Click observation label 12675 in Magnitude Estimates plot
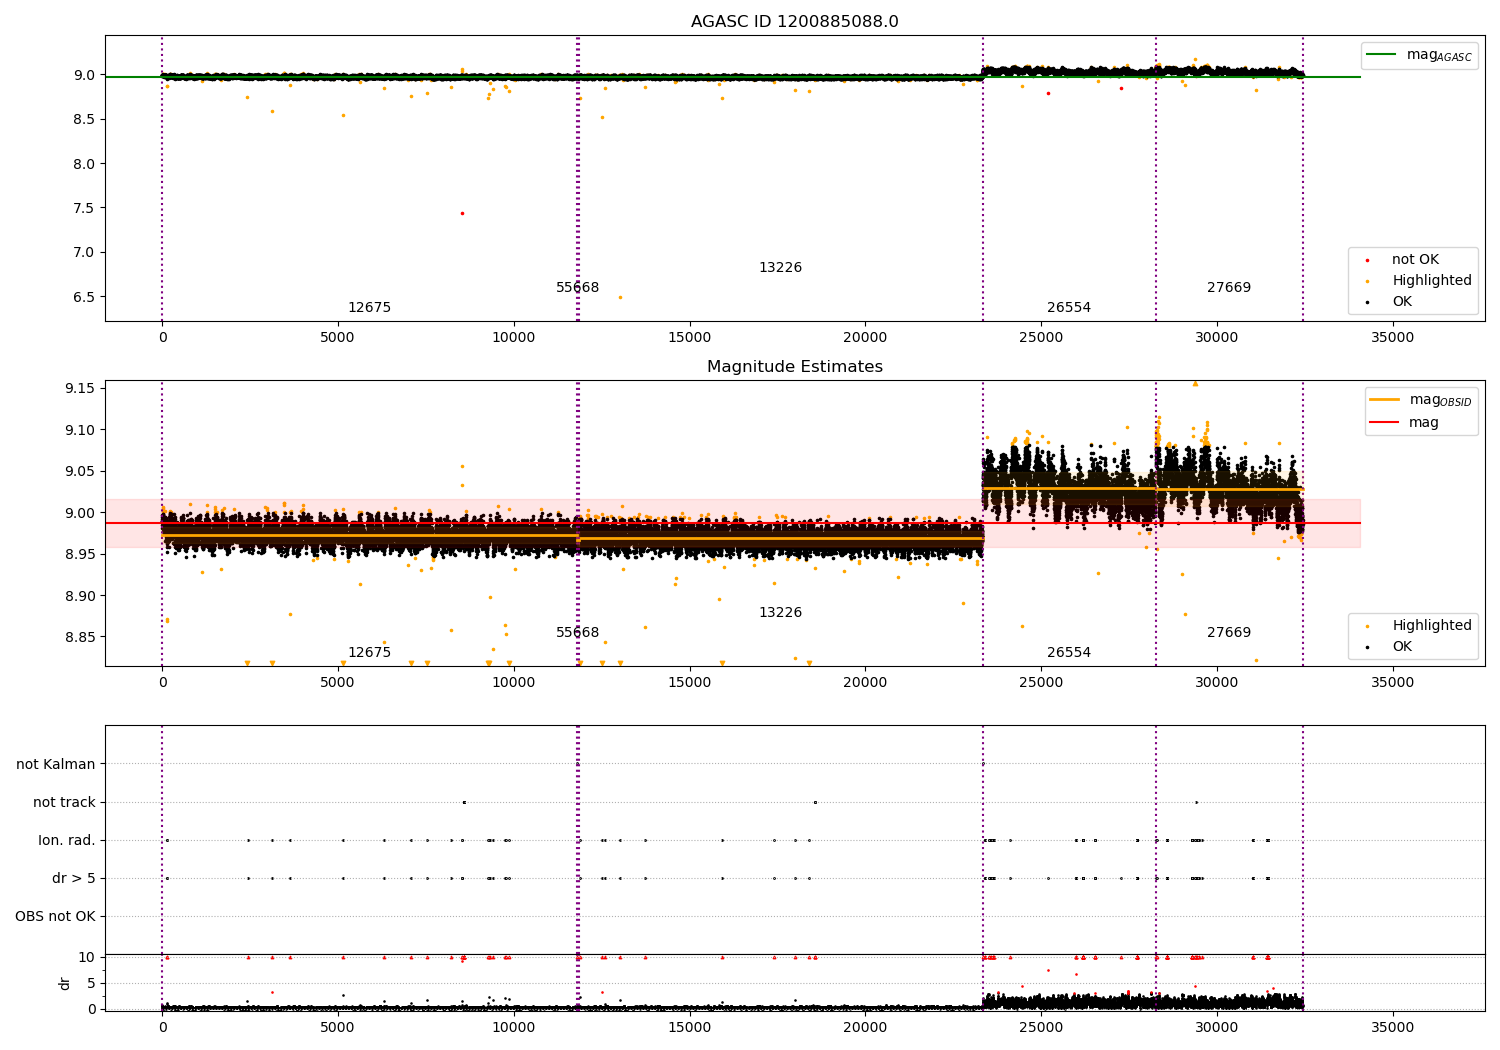1500x1050 pixels. click(x=369, y=653)
